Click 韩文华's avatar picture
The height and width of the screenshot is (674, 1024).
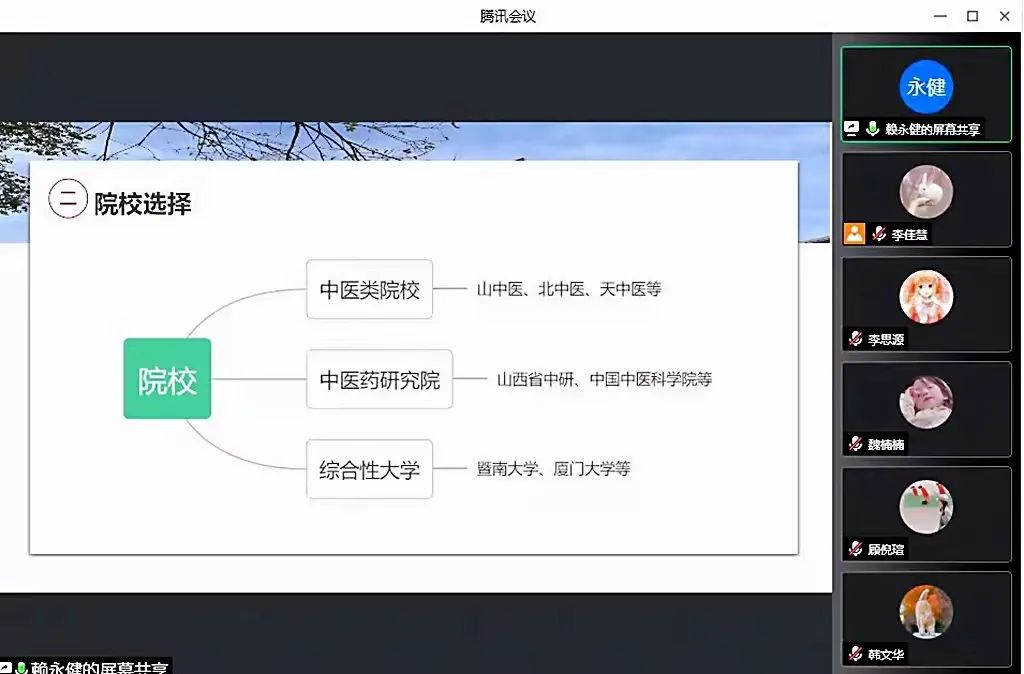tap(926, 612)
